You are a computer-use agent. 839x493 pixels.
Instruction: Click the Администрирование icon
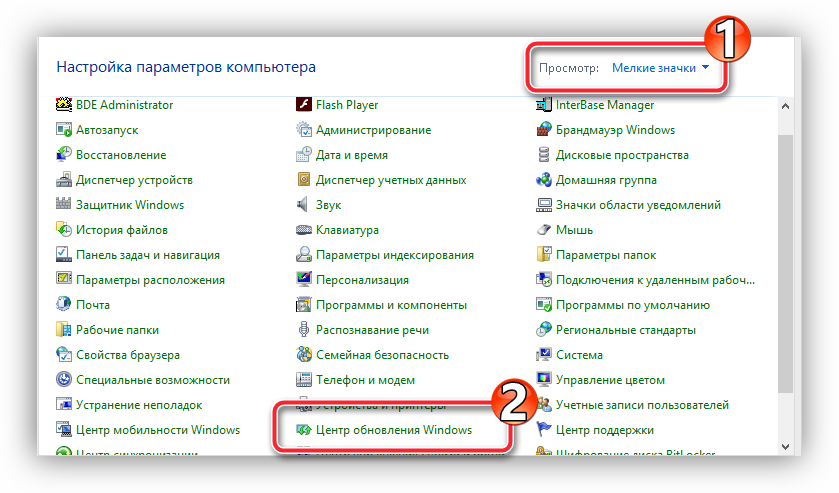pos(303,130)
